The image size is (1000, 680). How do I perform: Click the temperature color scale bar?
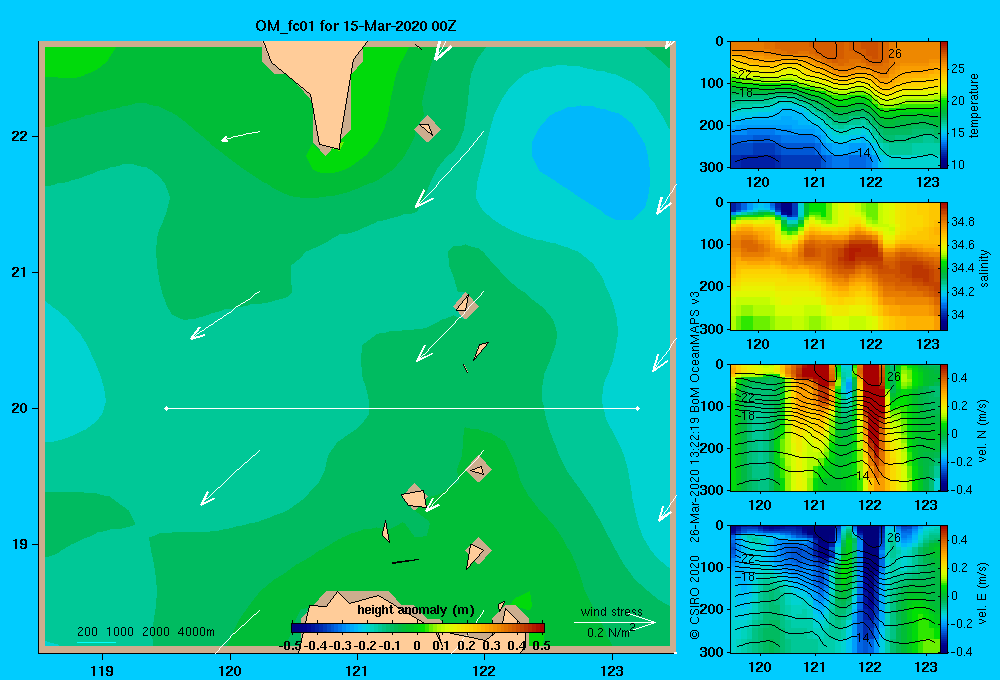(944, 105)
